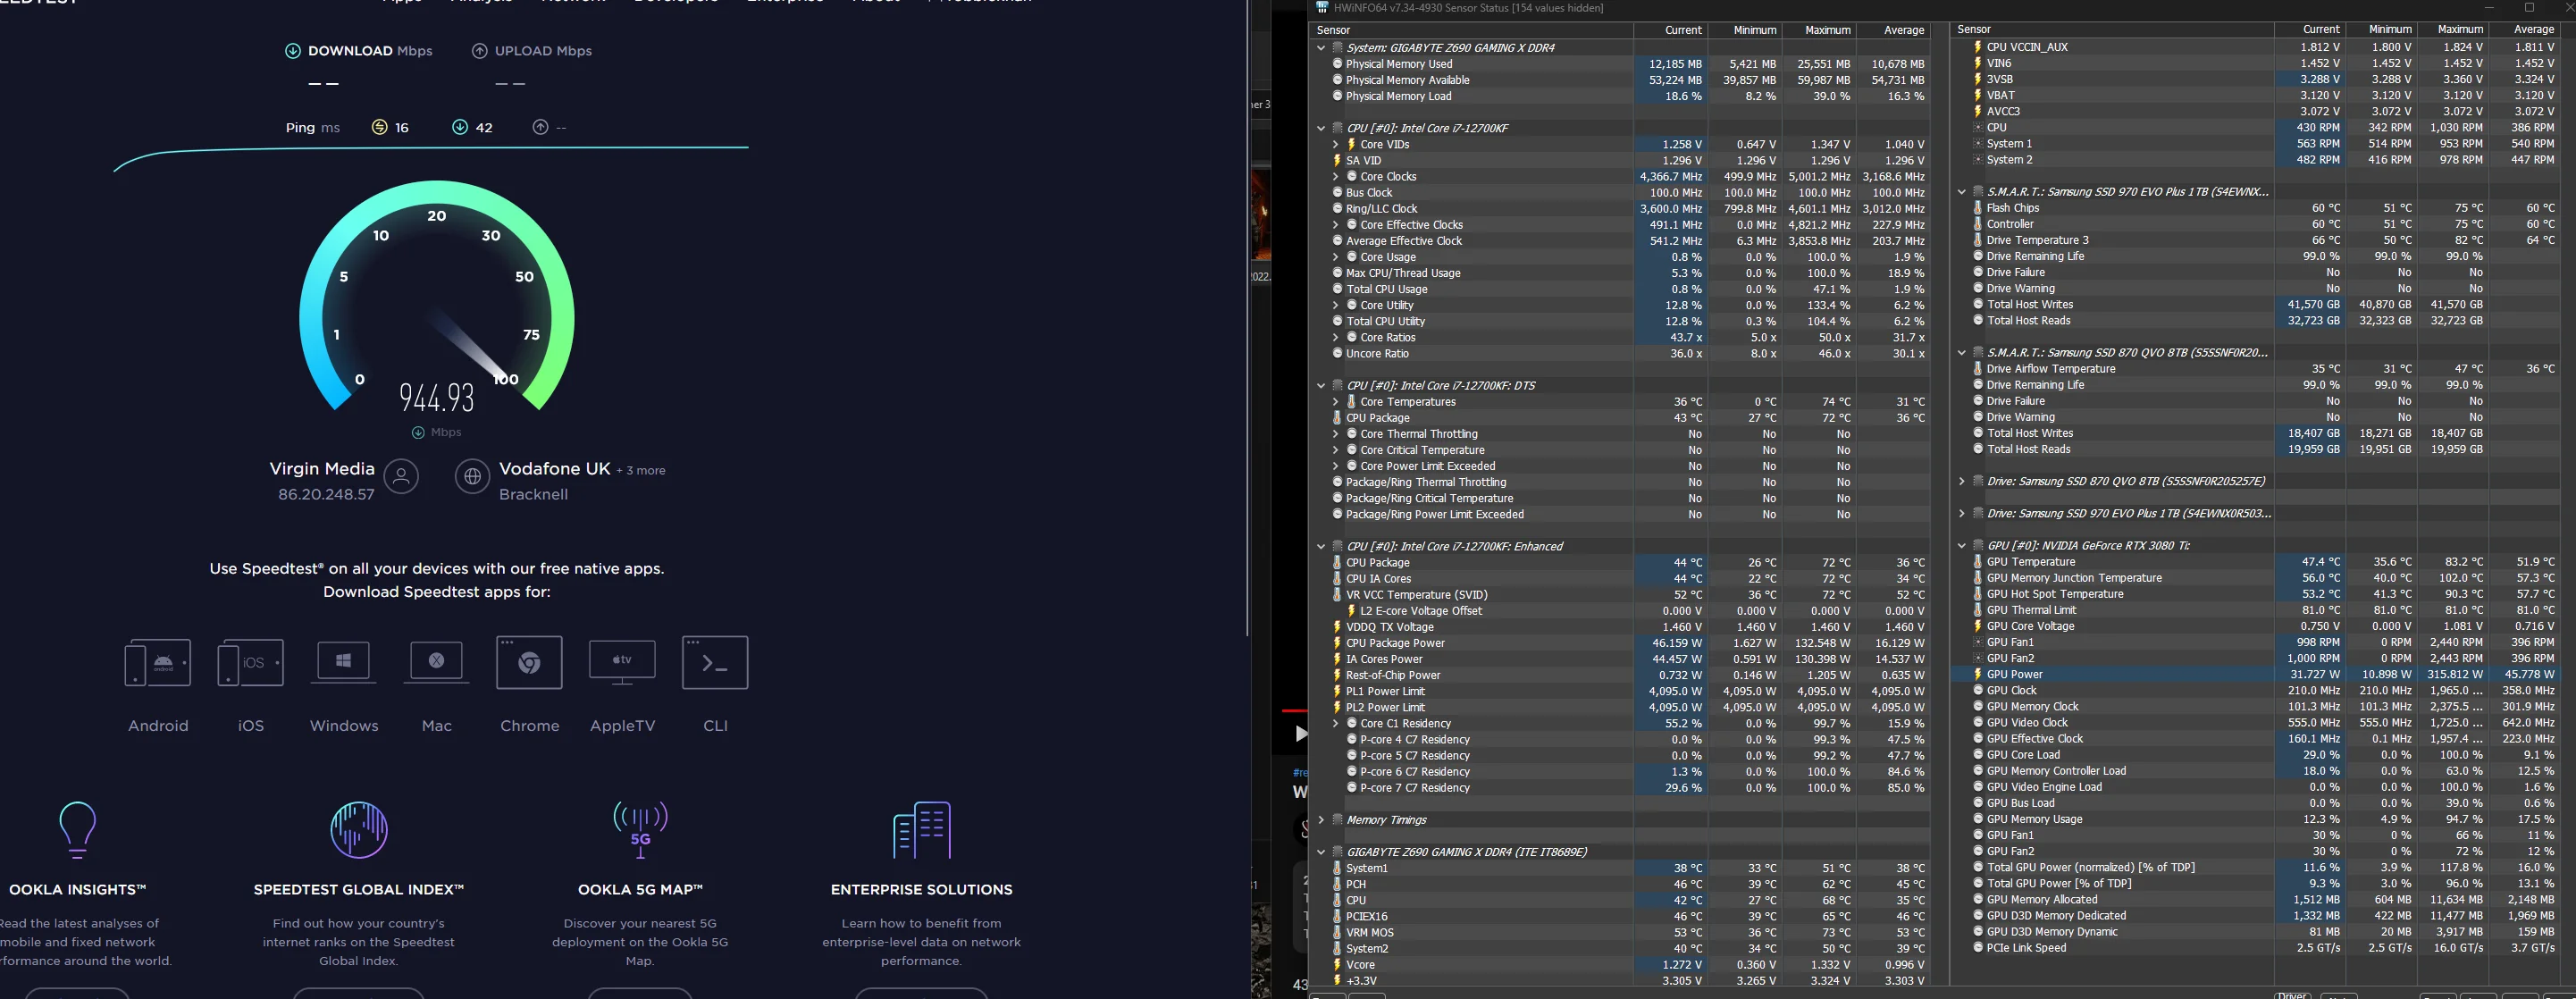Expand the Core C1 Residency row
This screenshot has height=999, width=2576.
click(x=1335, y=724)
